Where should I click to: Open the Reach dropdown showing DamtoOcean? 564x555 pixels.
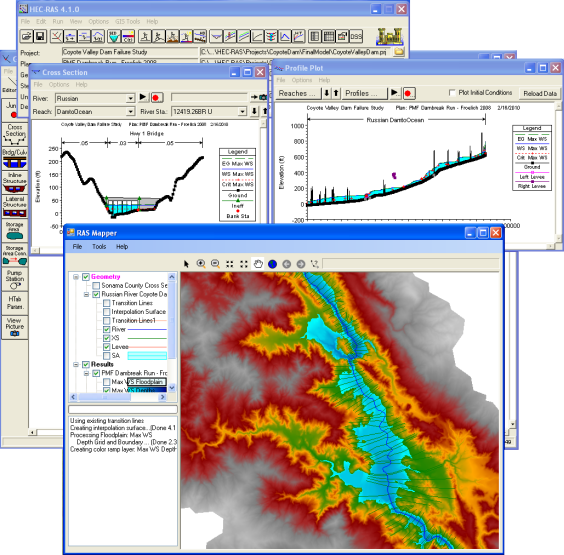pos(95,112)
